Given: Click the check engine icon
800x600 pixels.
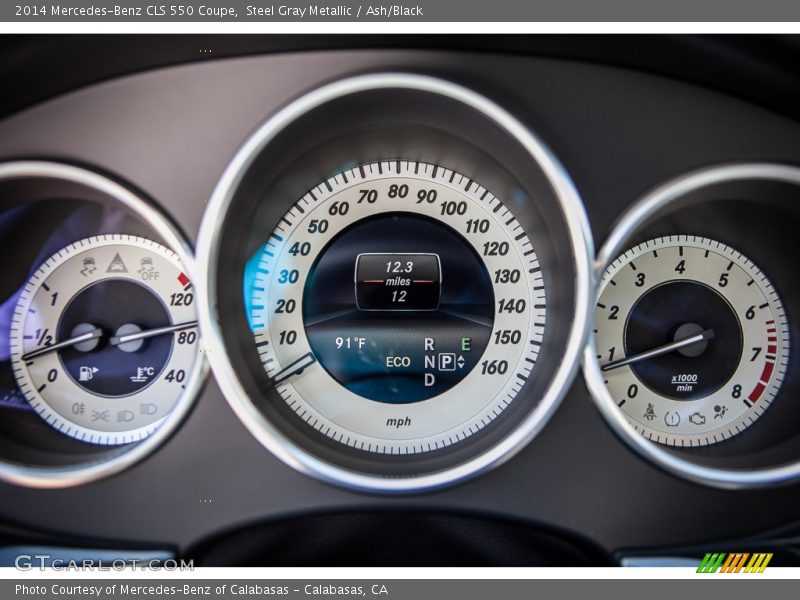Looking at the screenshot, I should click(697, 418).
